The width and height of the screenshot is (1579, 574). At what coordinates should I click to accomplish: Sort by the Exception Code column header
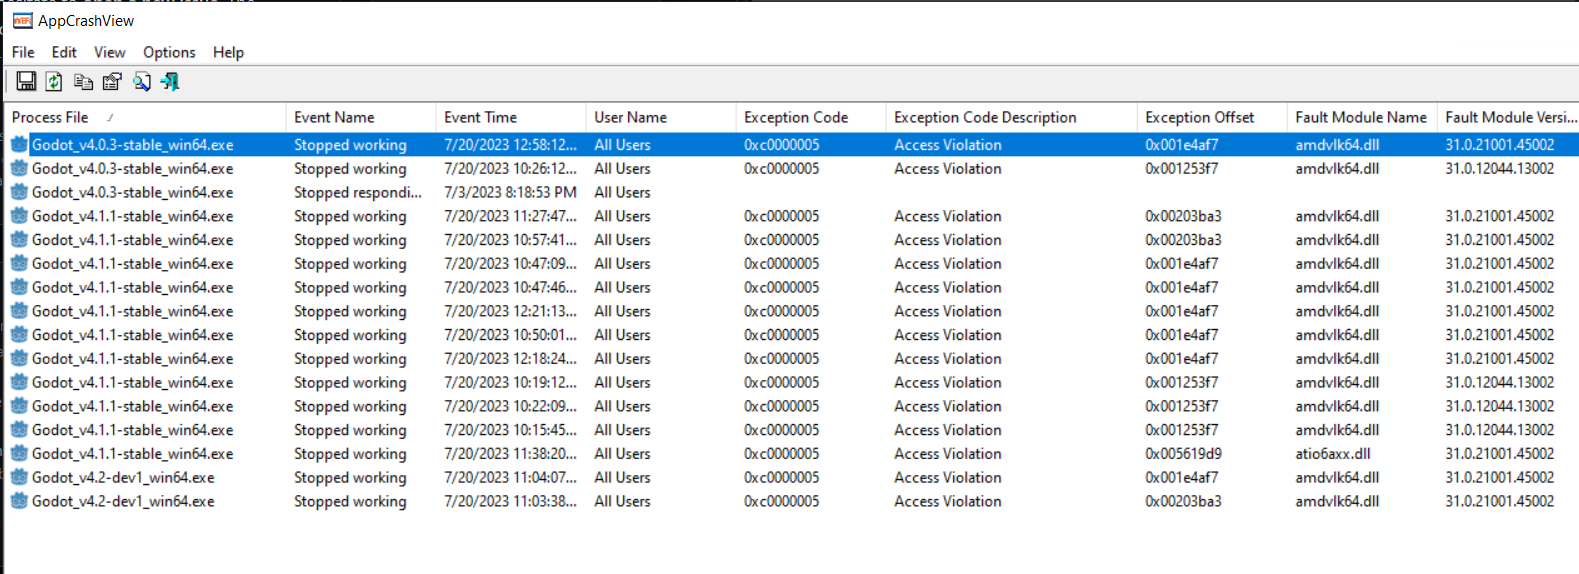coord(811,117)
